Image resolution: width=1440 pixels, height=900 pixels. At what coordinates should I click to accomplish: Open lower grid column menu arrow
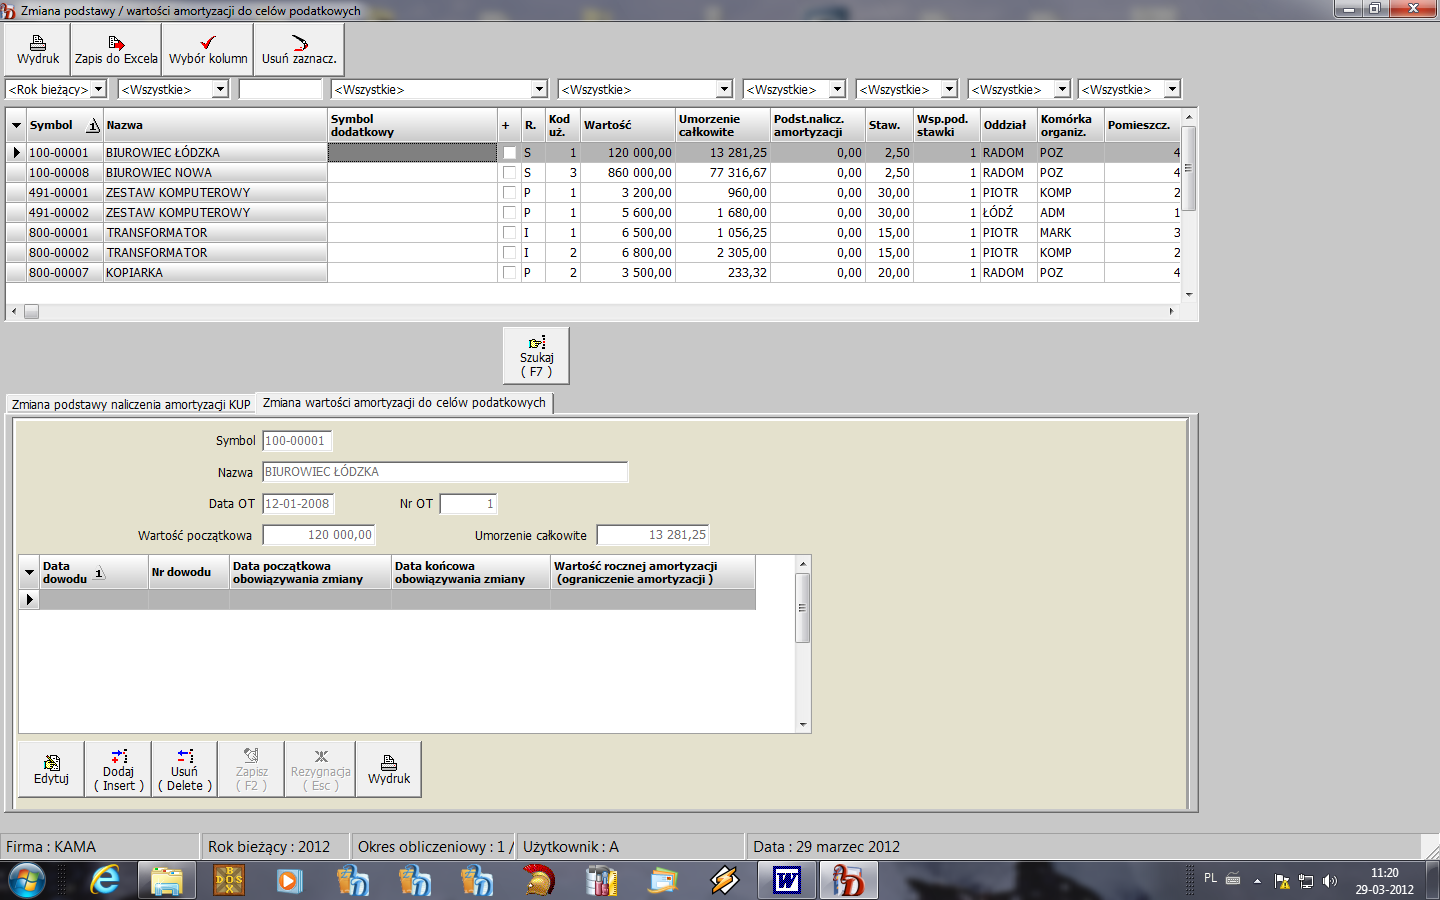coord(29,573)
